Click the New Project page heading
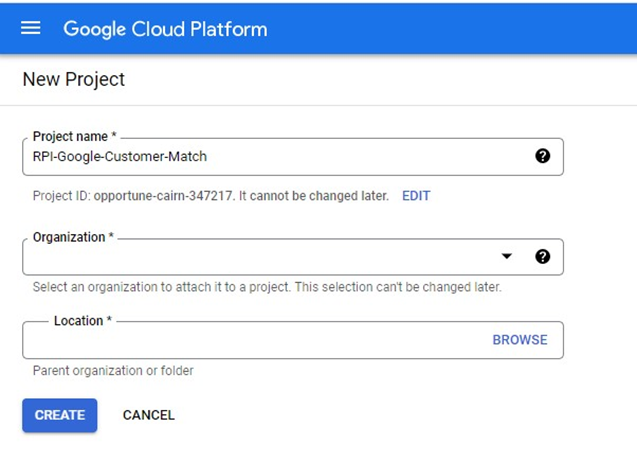 click(74, 80)
